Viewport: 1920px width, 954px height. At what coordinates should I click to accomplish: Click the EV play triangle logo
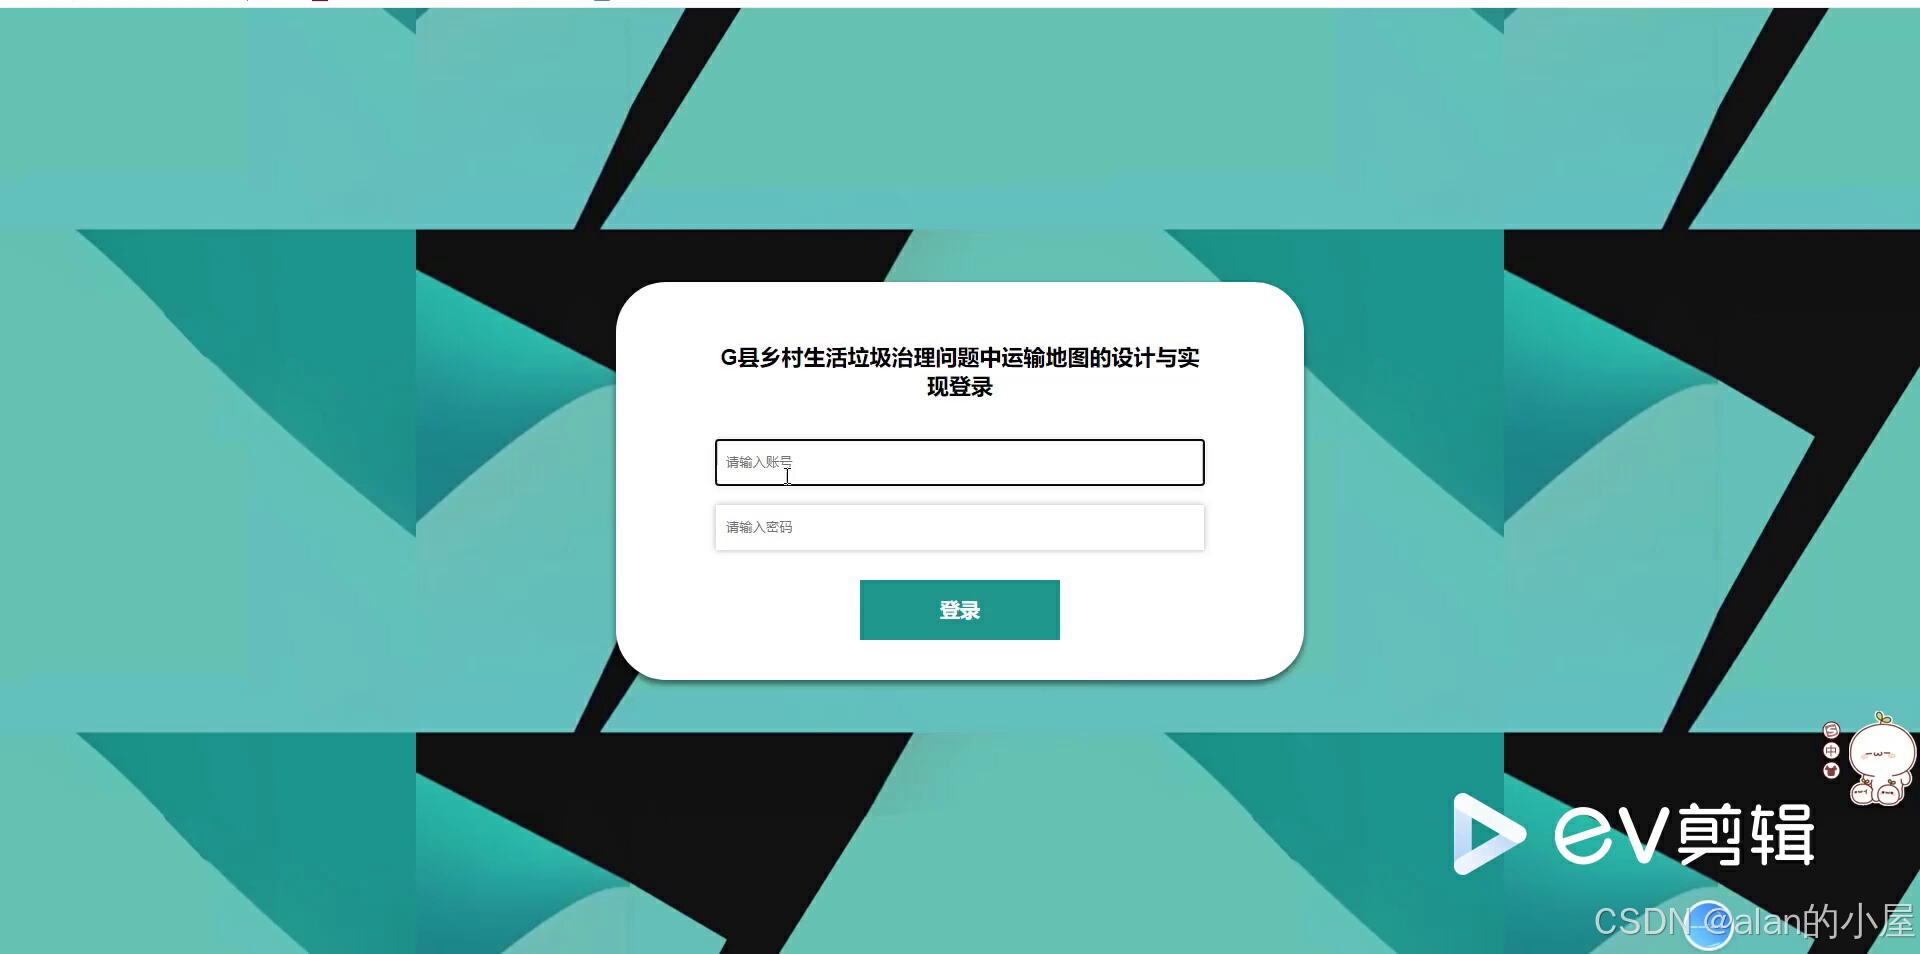[x=1488, y=833]
